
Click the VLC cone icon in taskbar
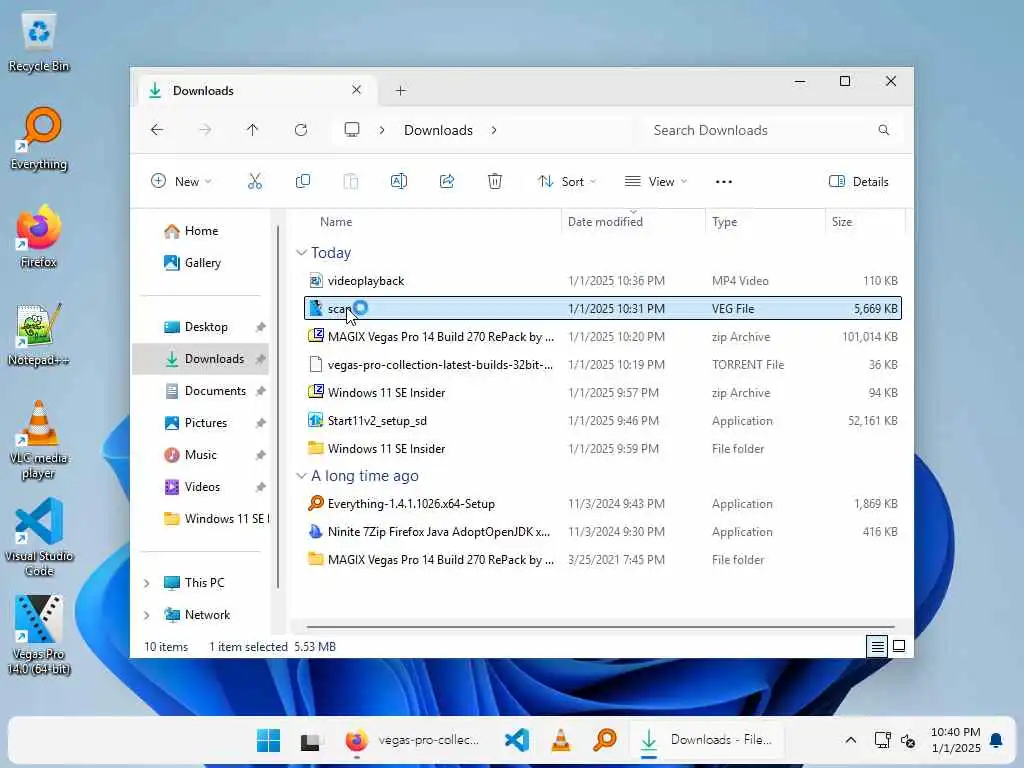tap(560, 741)
